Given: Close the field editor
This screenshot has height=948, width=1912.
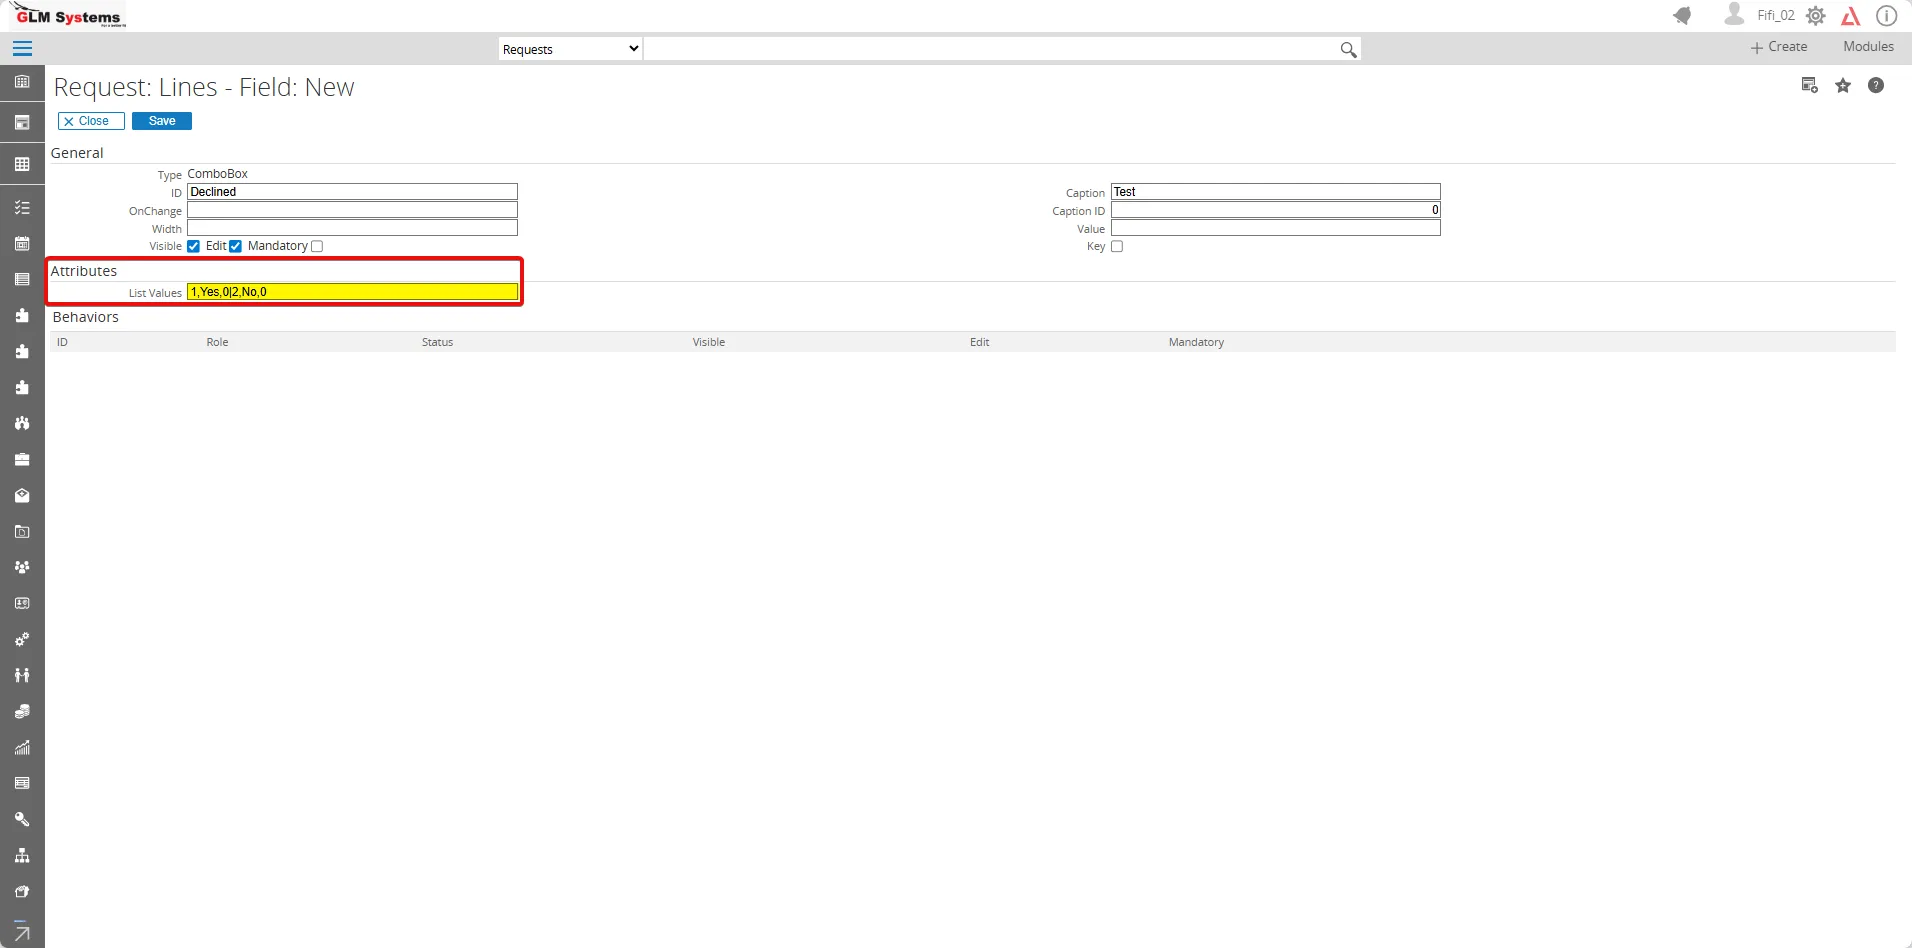Looking at the screenshot, I should tap(91, 121).
